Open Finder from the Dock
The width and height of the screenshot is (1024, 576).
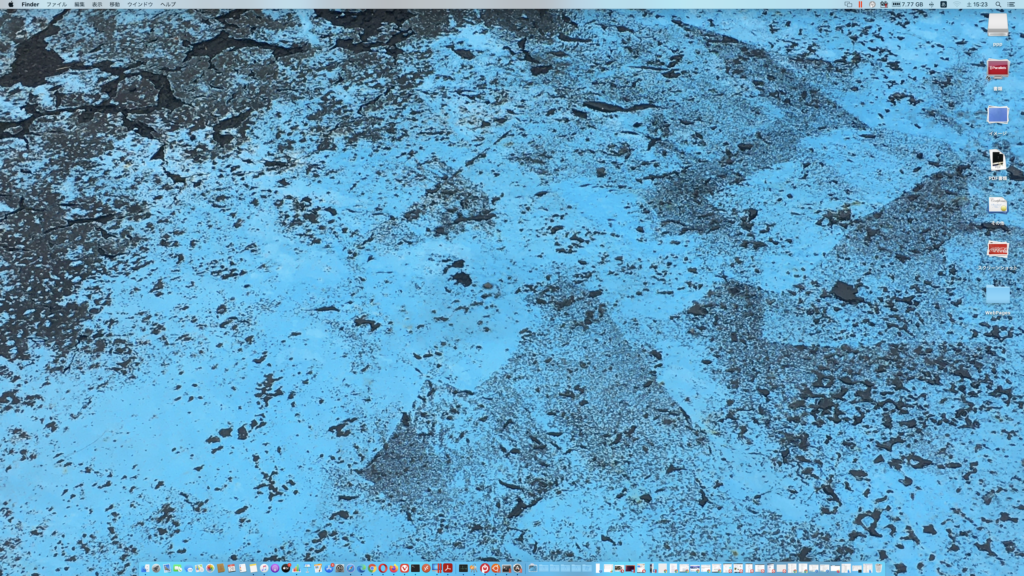[x=146, y=568]
